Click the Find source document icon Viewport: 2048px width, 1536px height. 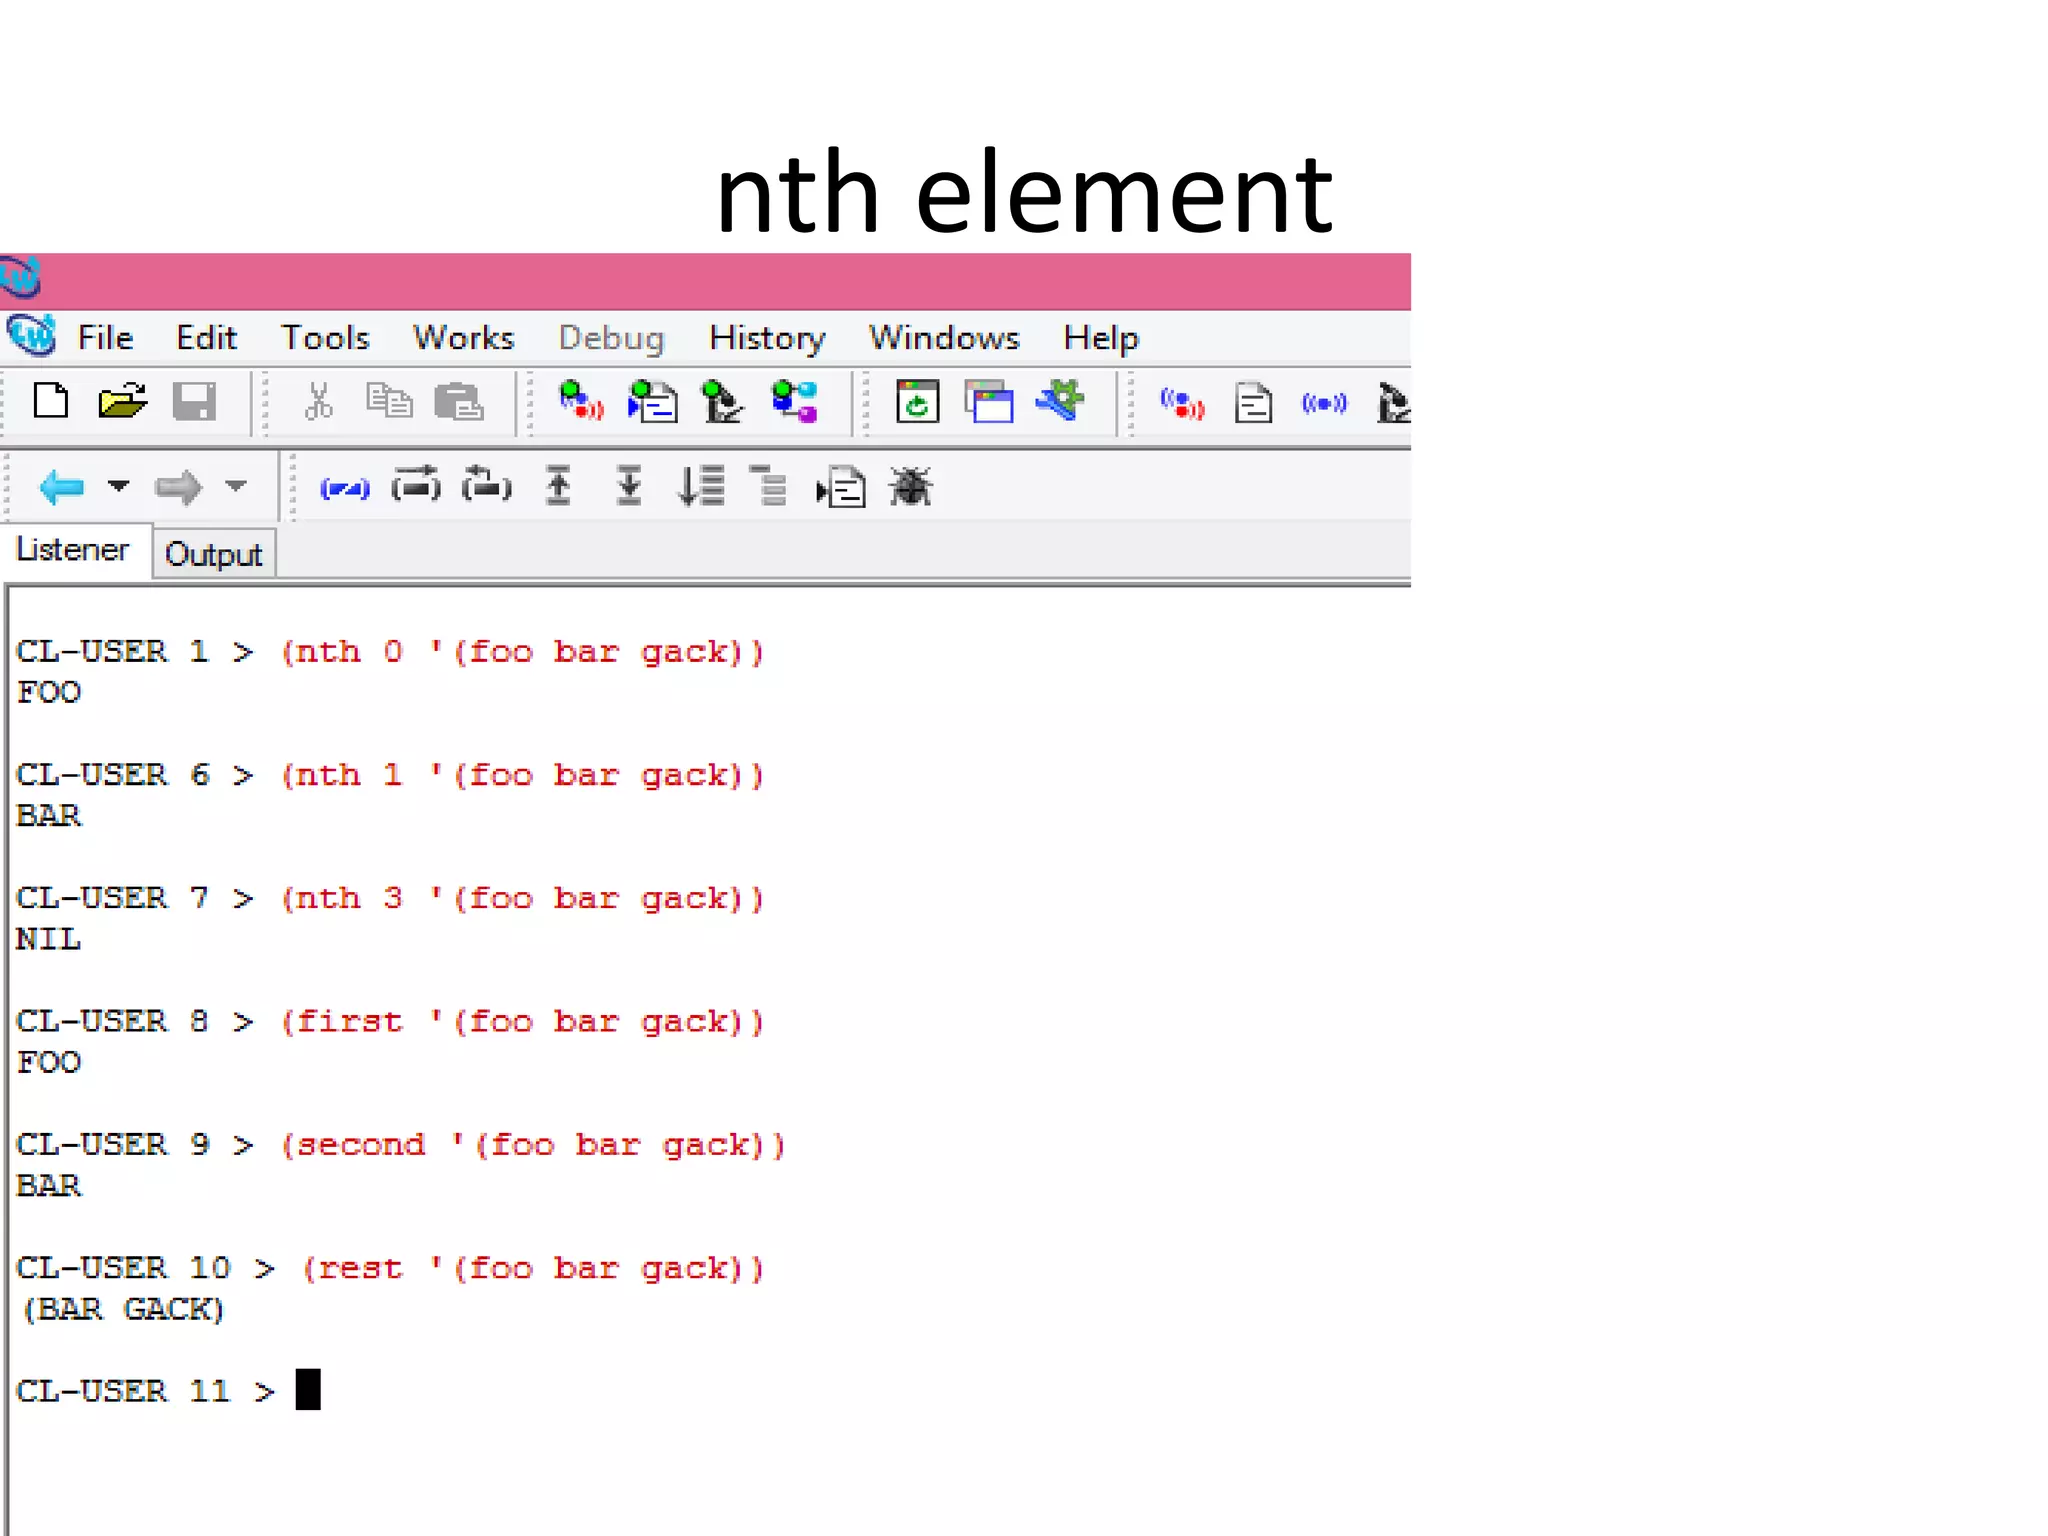[841, 488]
